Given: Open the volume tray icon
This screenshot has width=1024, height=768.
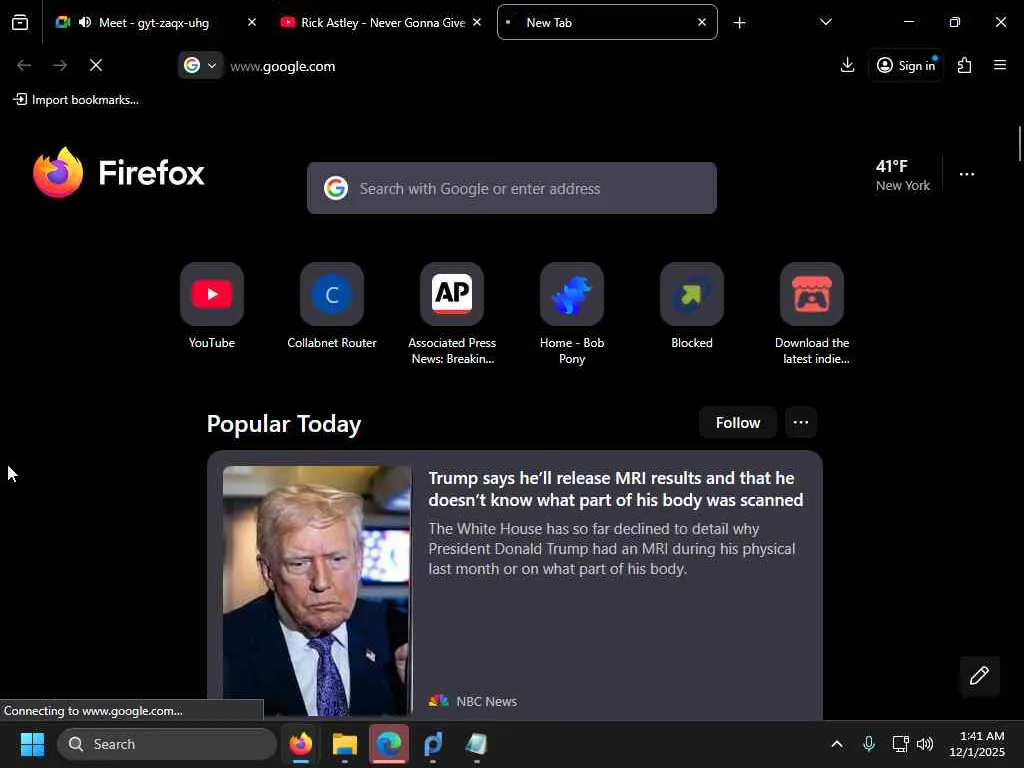Looking at the screenshot, I should [925, 744].
